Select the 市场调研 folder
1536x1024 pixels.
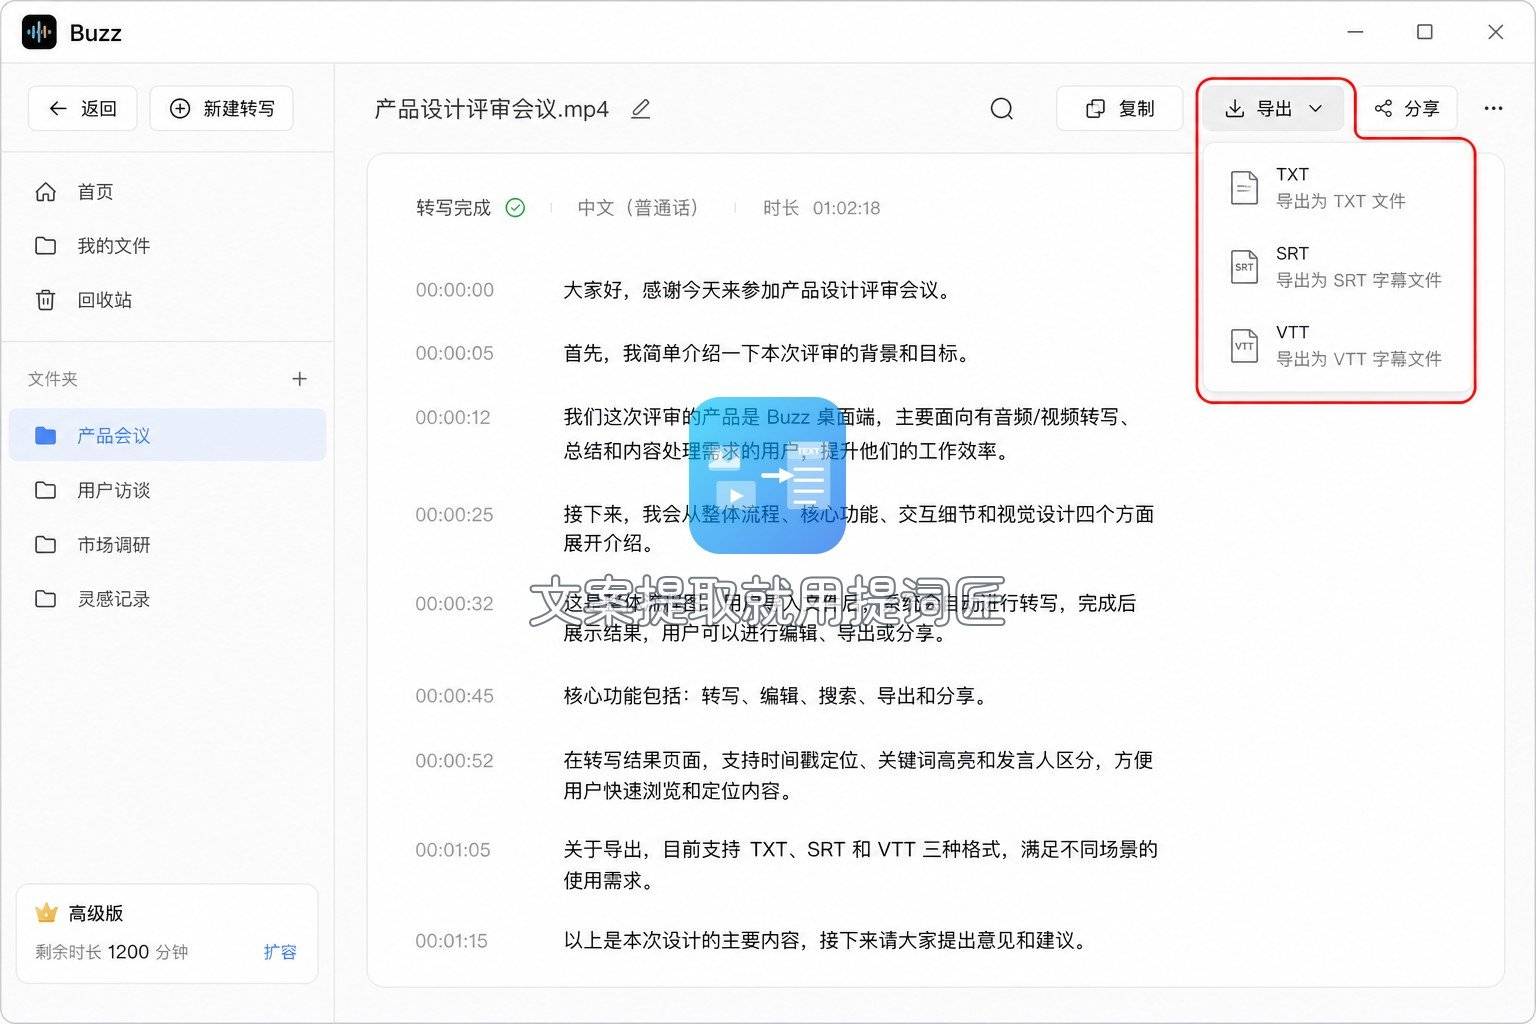click(168, 545)
